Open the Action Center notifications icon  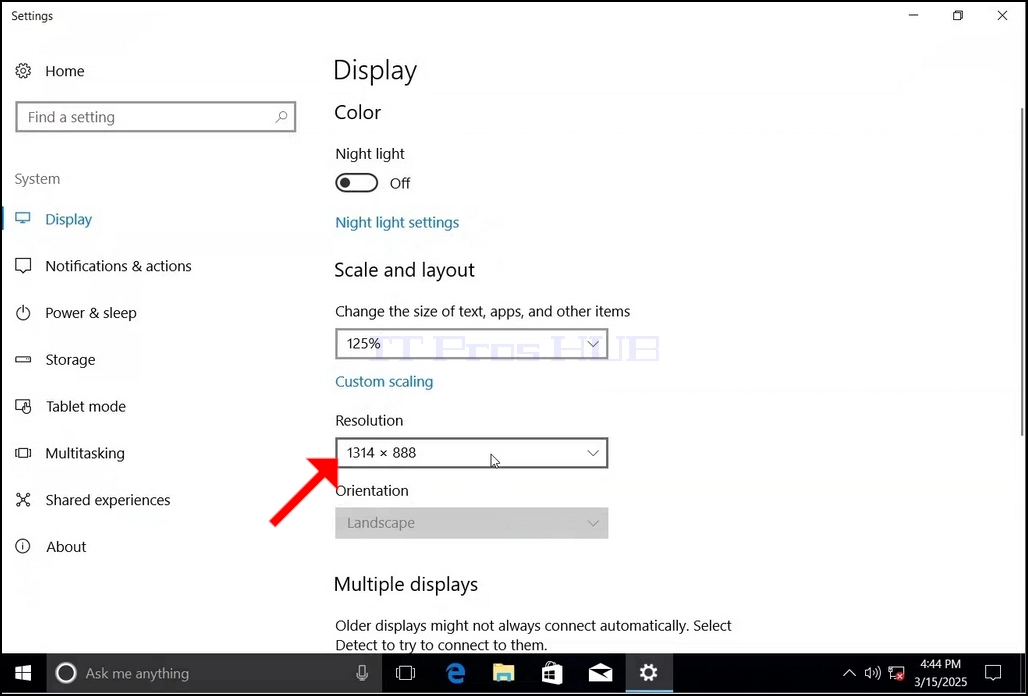[x=993, y=673]
